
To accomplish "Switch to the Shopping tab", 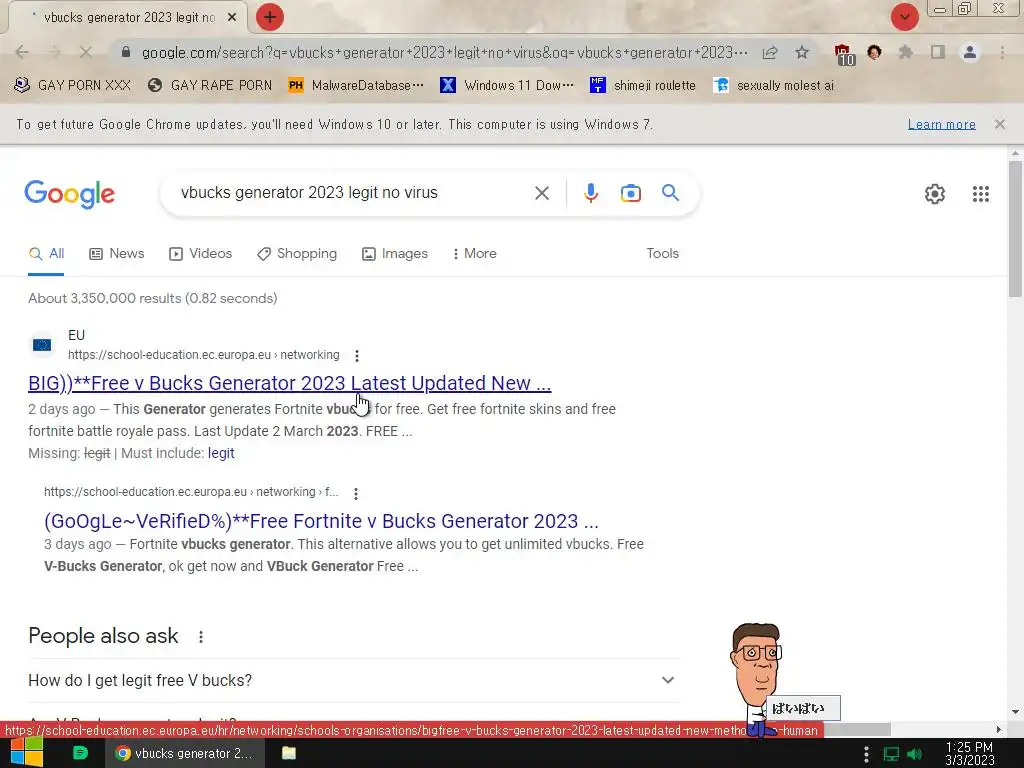I will 297,253.
